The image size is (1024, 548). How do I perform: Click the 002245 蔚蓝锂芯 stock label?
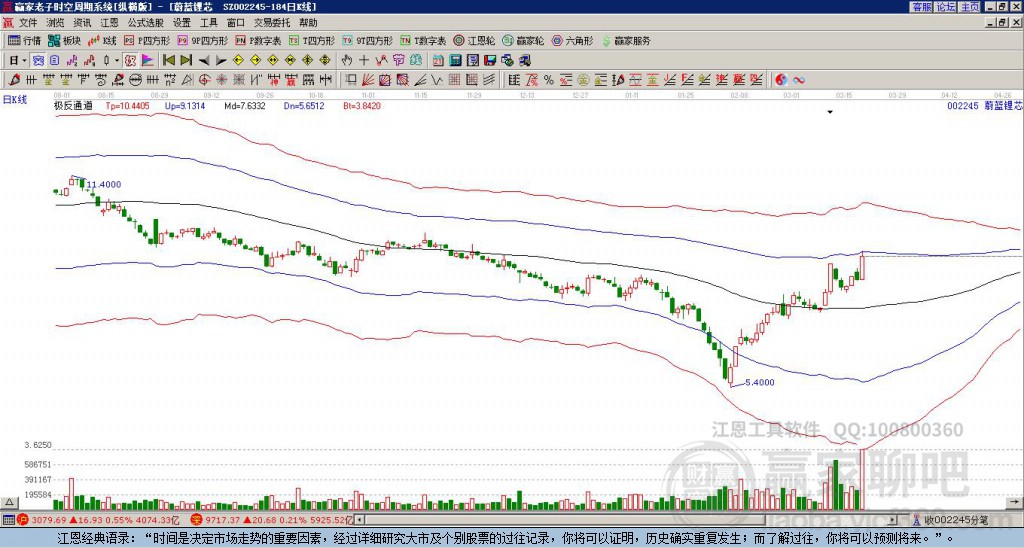coord(984,106)
